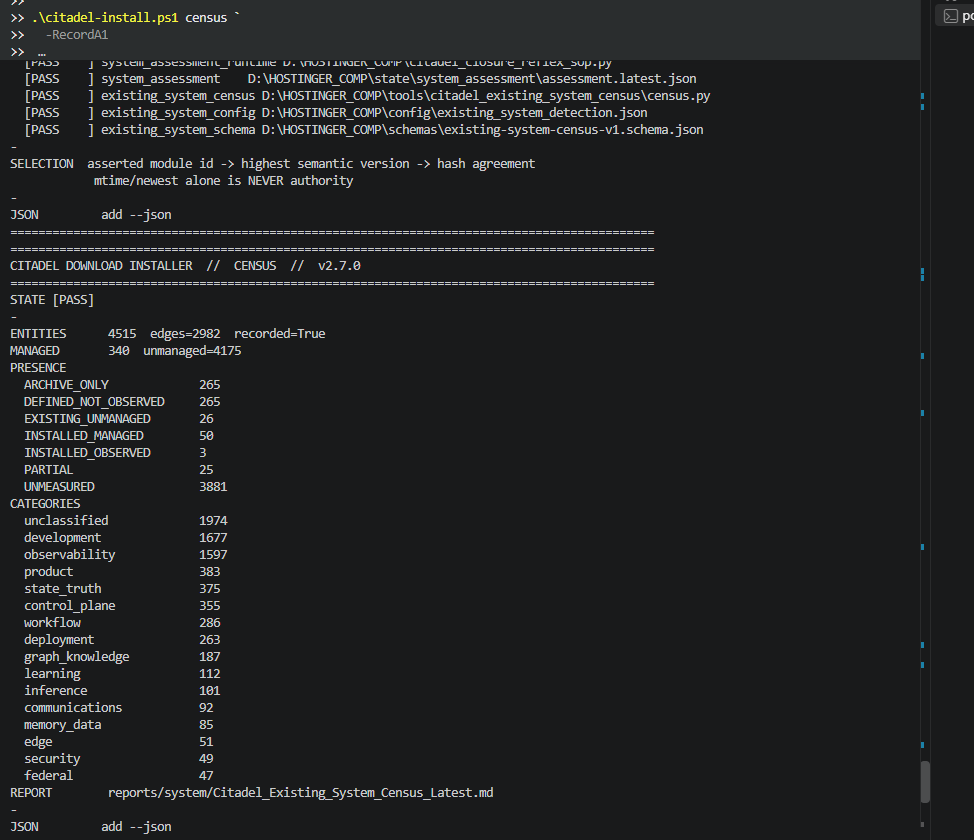Click the census.py file path
974x840 pixels.
pos(486,96)
